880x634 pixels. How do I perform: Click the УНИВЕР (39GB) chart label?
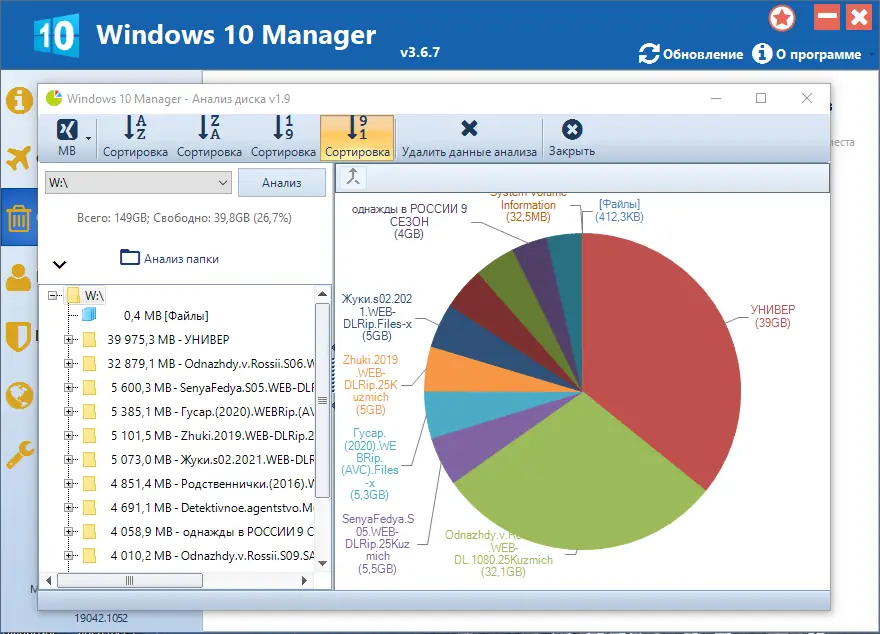pyautogui.click(x=773, y=316)
